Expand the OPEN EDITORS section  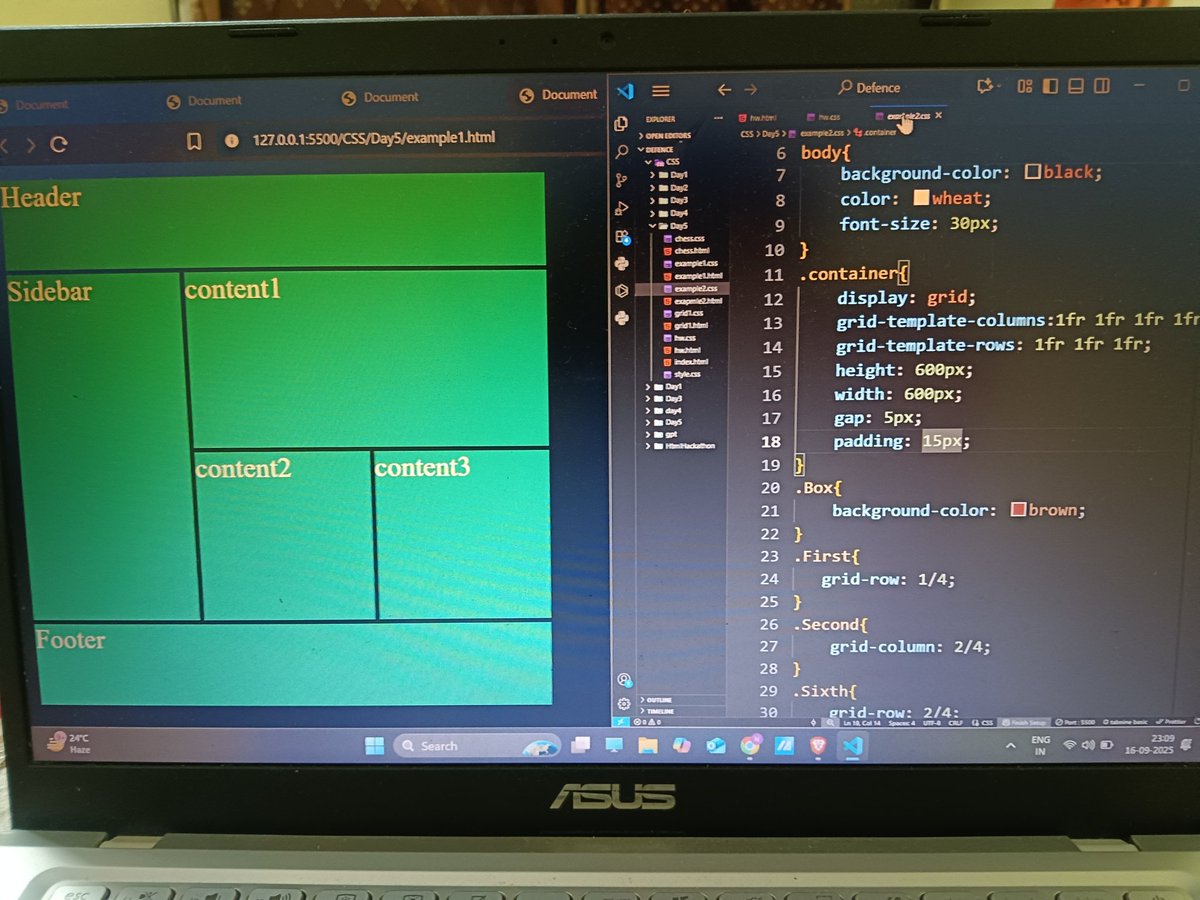click(x=664, y=135)
